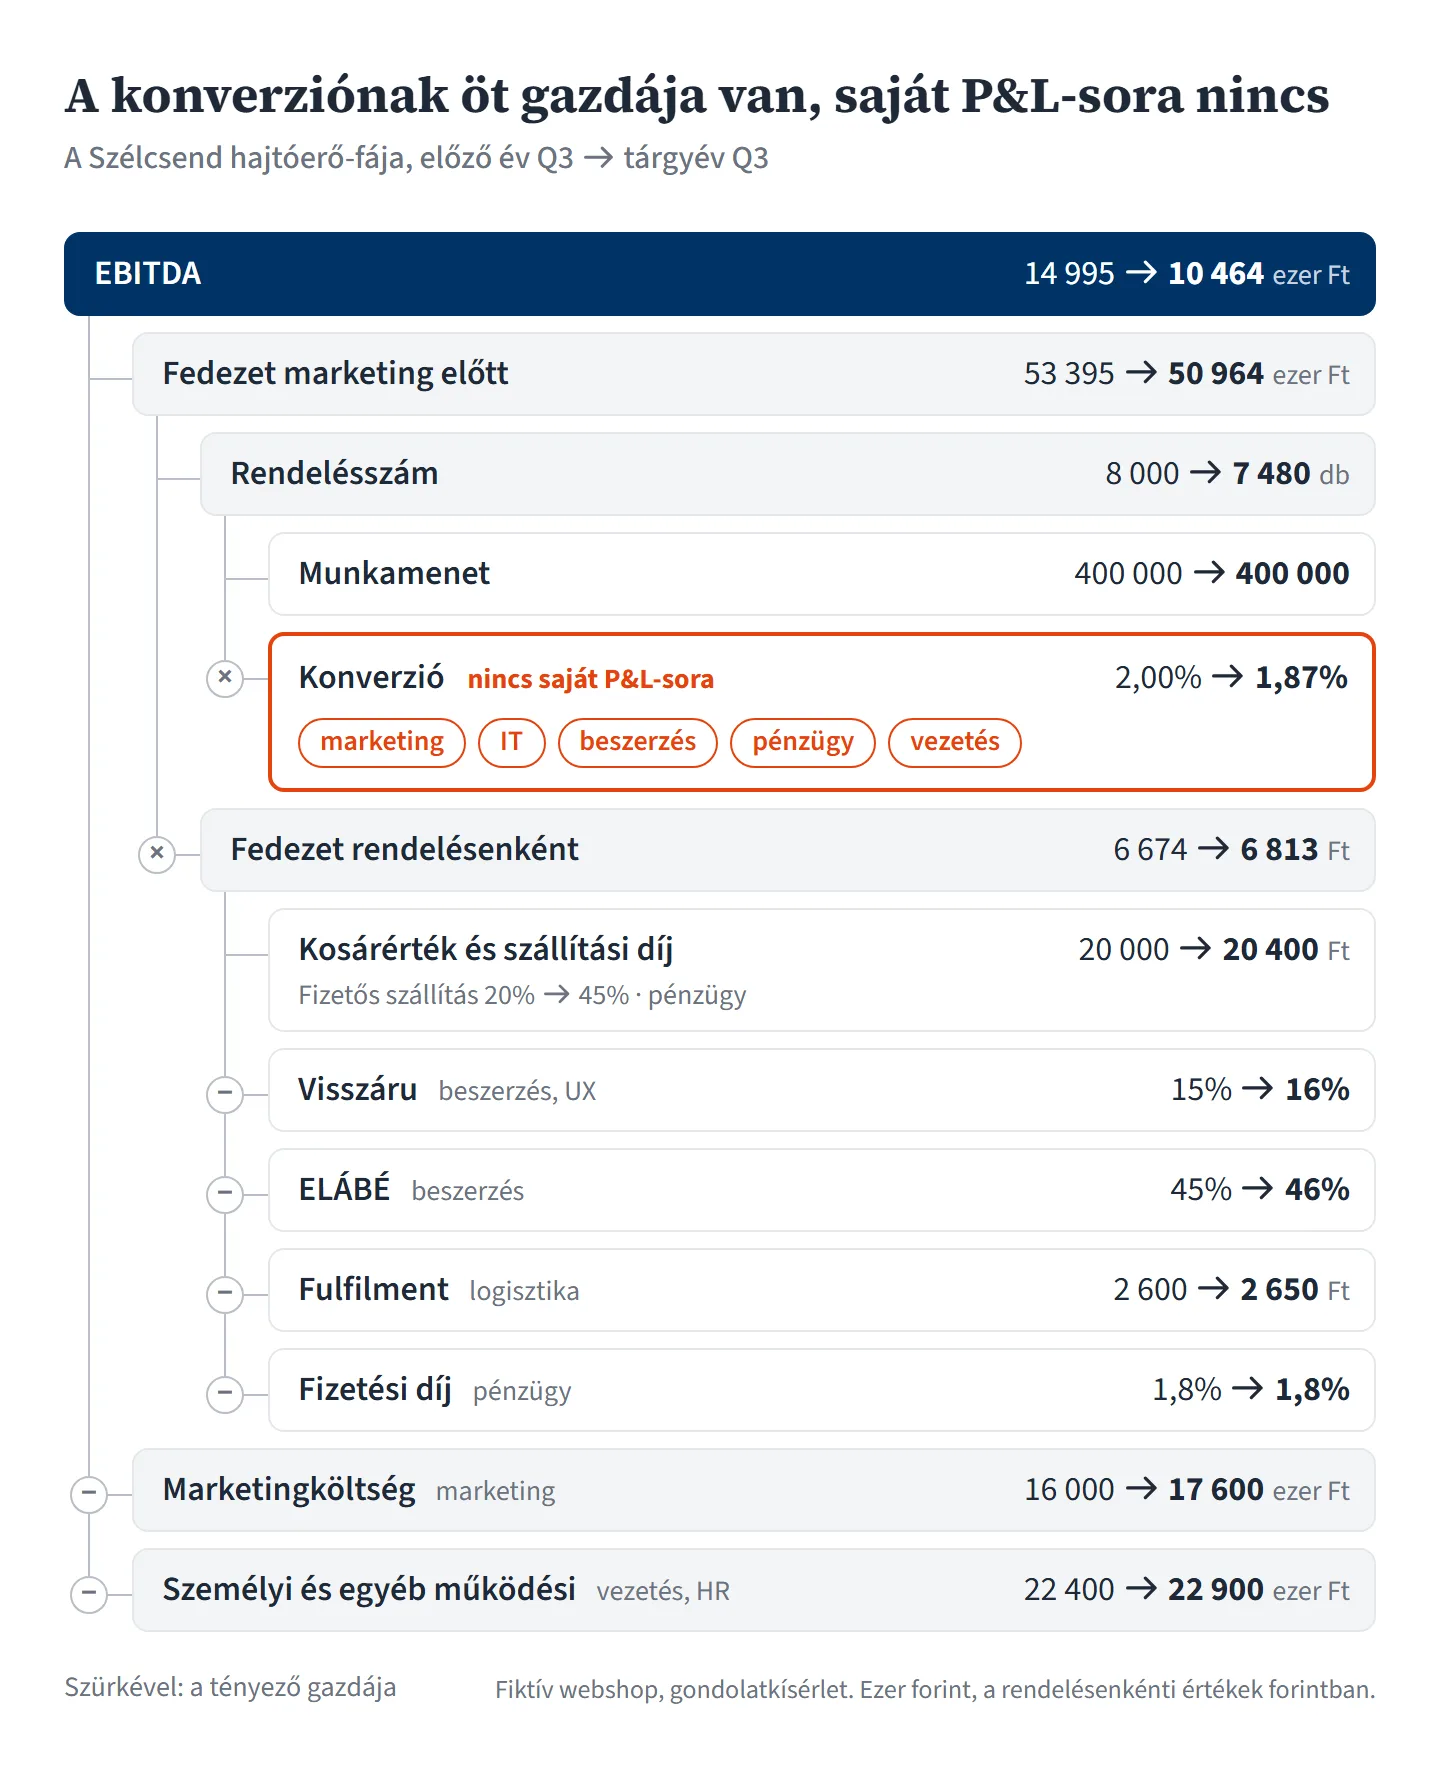Click the 'beszerzés, UX' owner text
Image resolution: width=1440 pixels, height=1774 pixels.
[x=517, y=1091]
